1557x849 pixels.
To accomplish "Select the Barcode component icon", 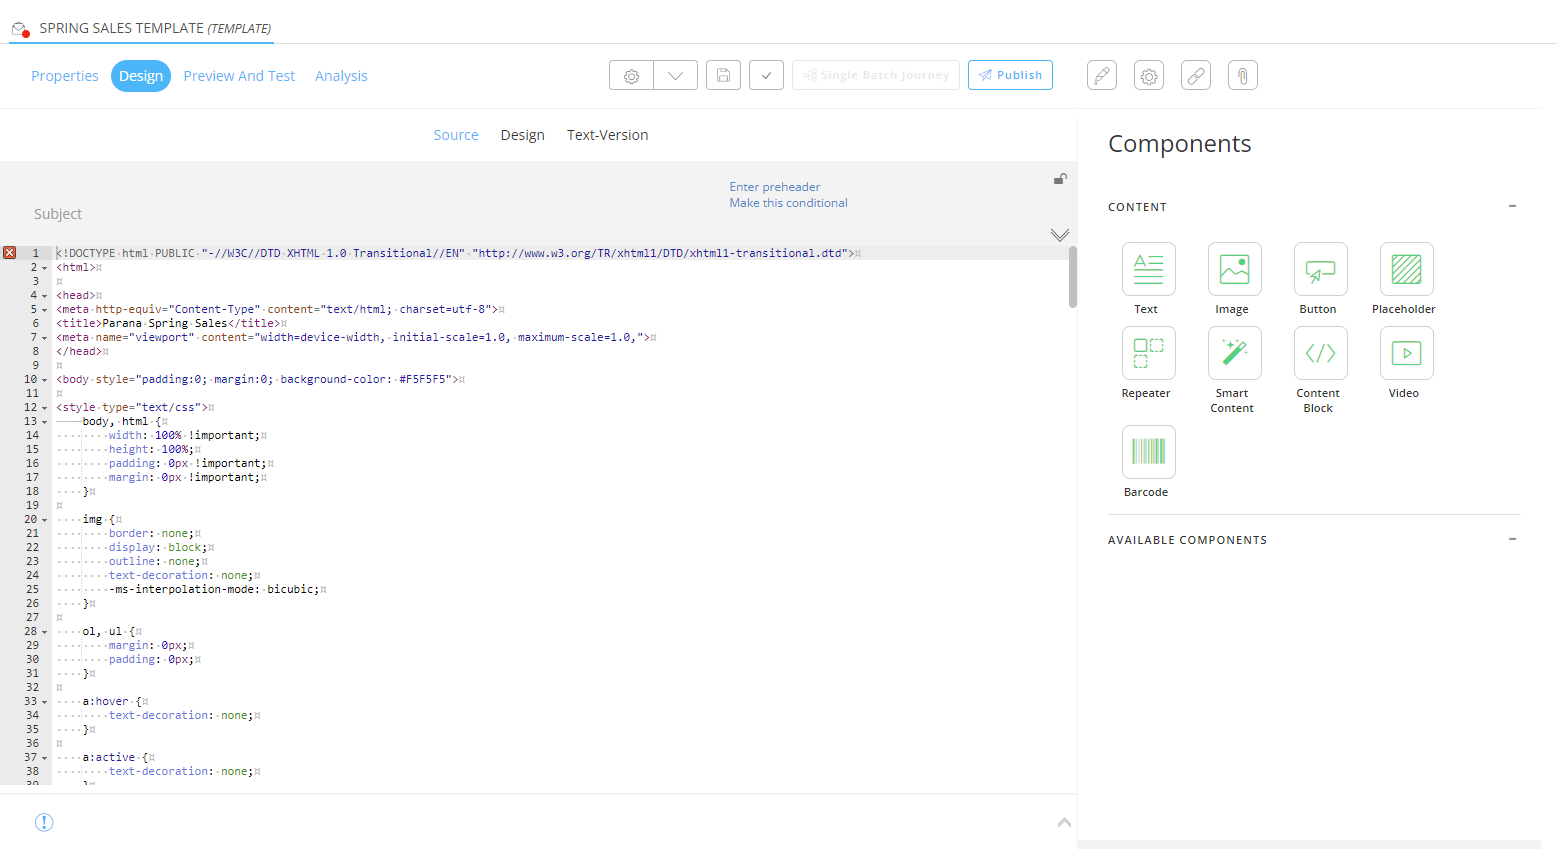I will click(x=1148, y=452).
